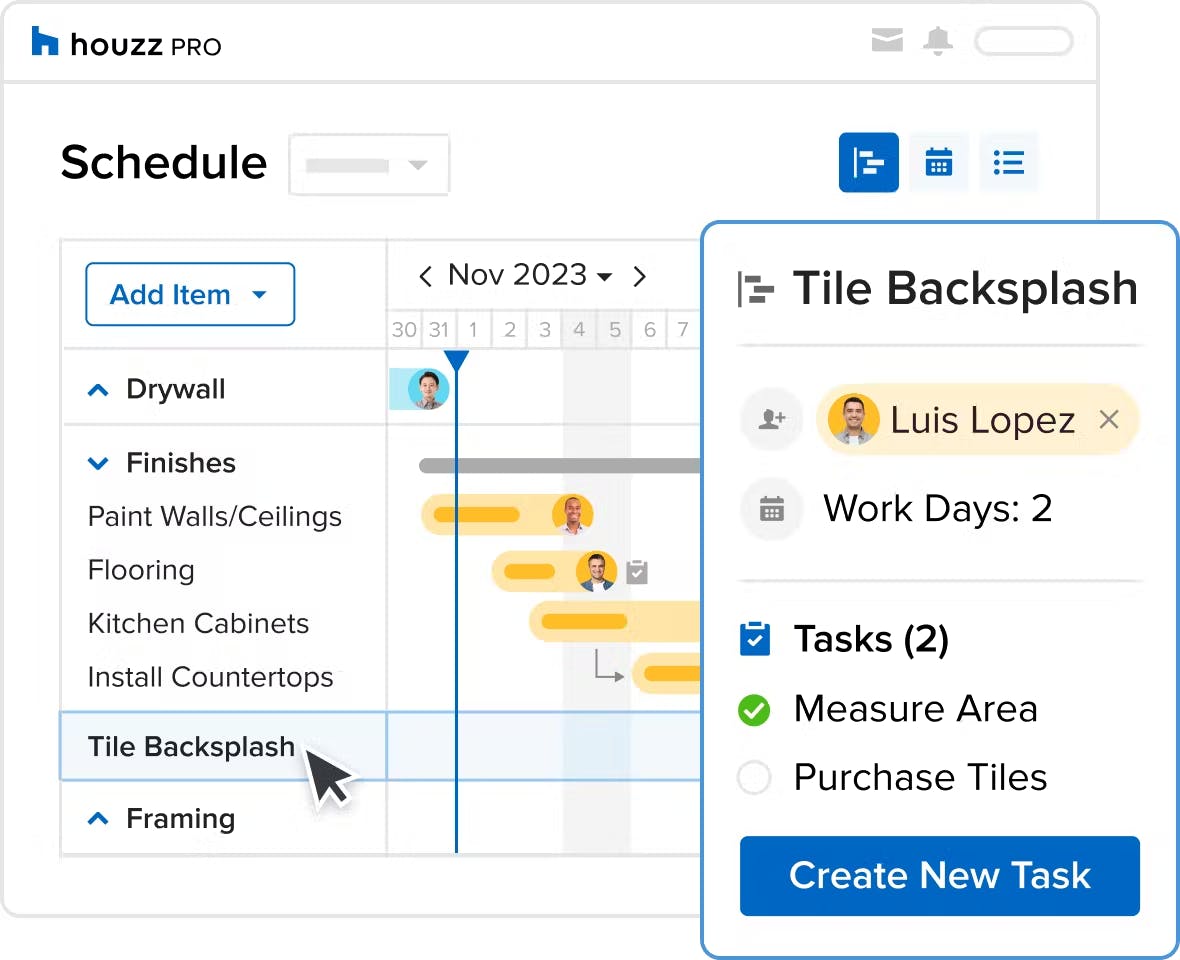The width and height of the screenshot is (1180, 960).
Task: Switch to calendar view icon
Action: click(x=938, y=163)
